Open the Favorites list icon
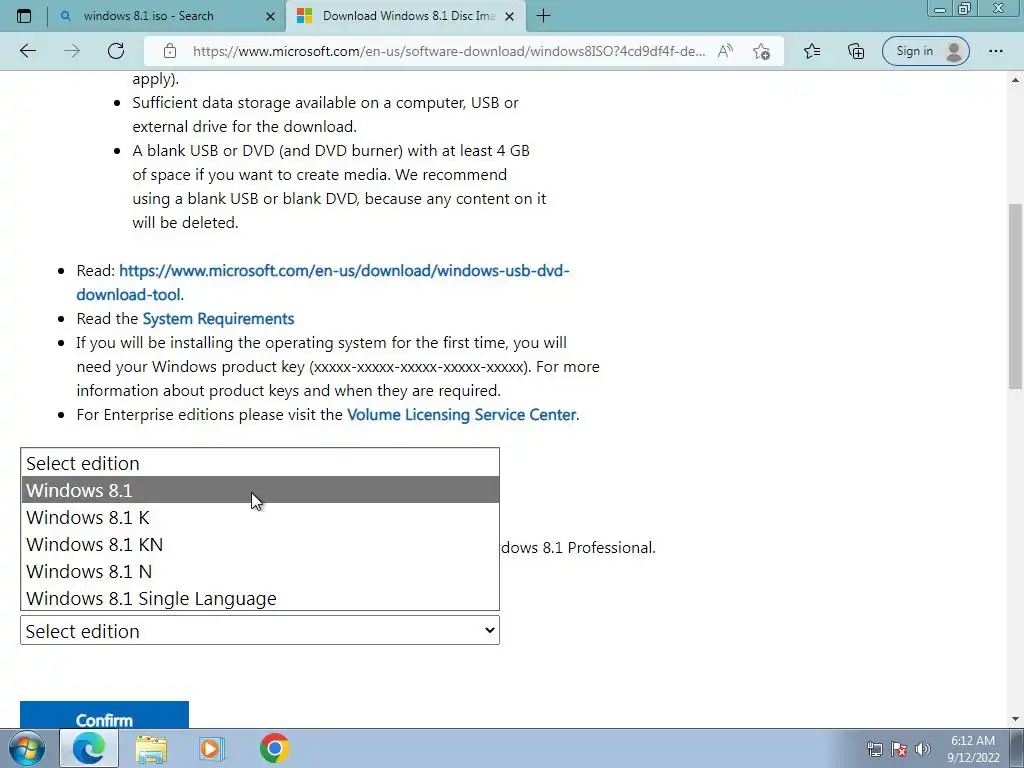 [x=812, y=51]
